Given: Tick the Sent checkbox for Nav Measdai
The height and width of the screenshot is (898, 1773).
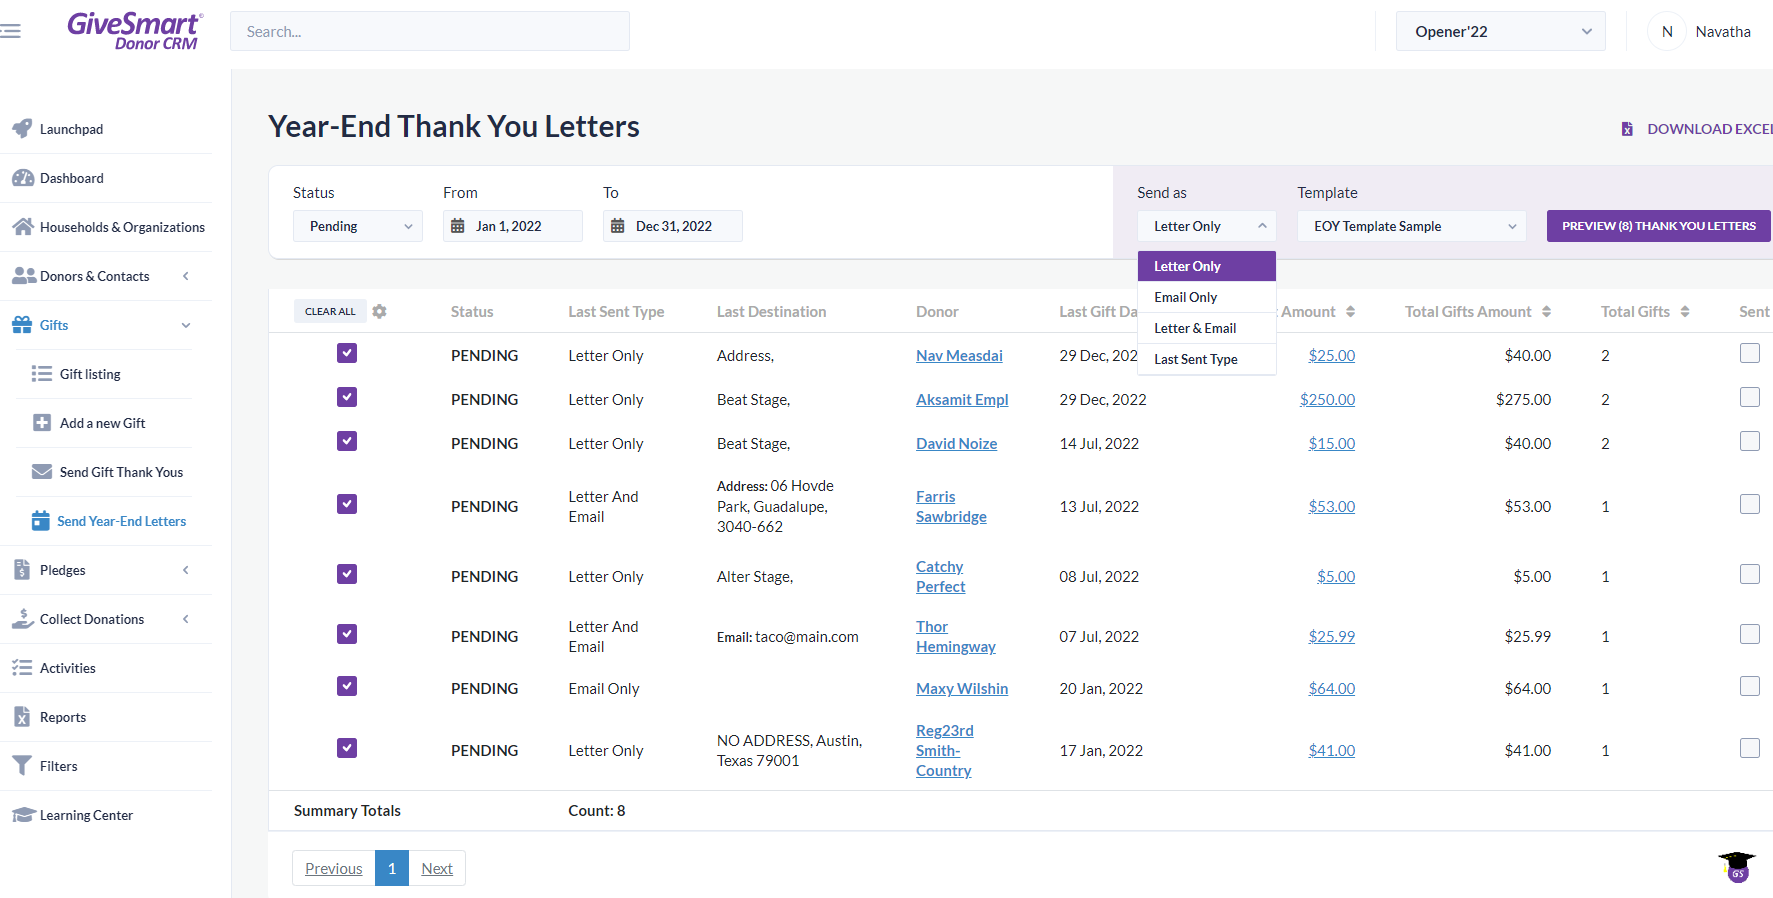Looking at the screenshot, I should [1750, 353].
